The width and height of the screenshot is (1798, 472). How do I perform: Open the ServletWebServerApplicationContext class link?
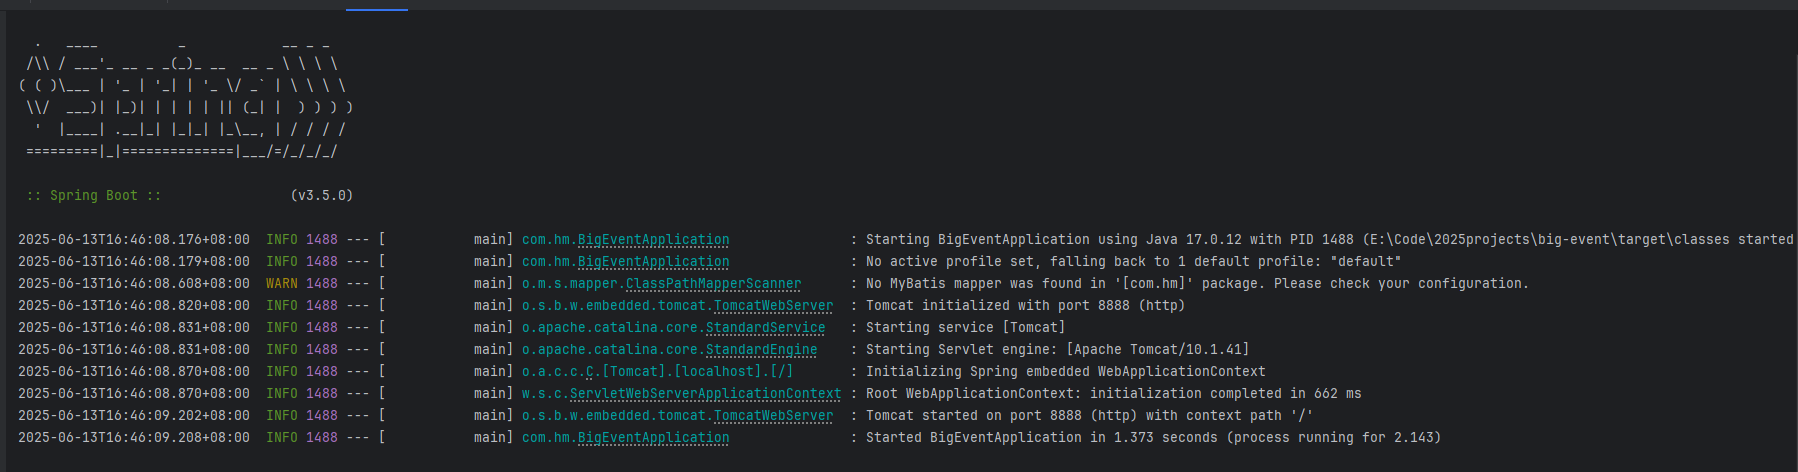click(x=705, y=394)
